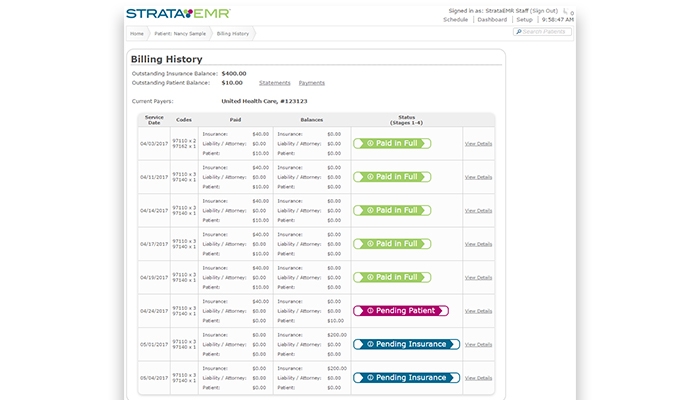700x400 pixels.
Task: Click Paid in Full status for 04/14/2017
Action: coord(392,210)
